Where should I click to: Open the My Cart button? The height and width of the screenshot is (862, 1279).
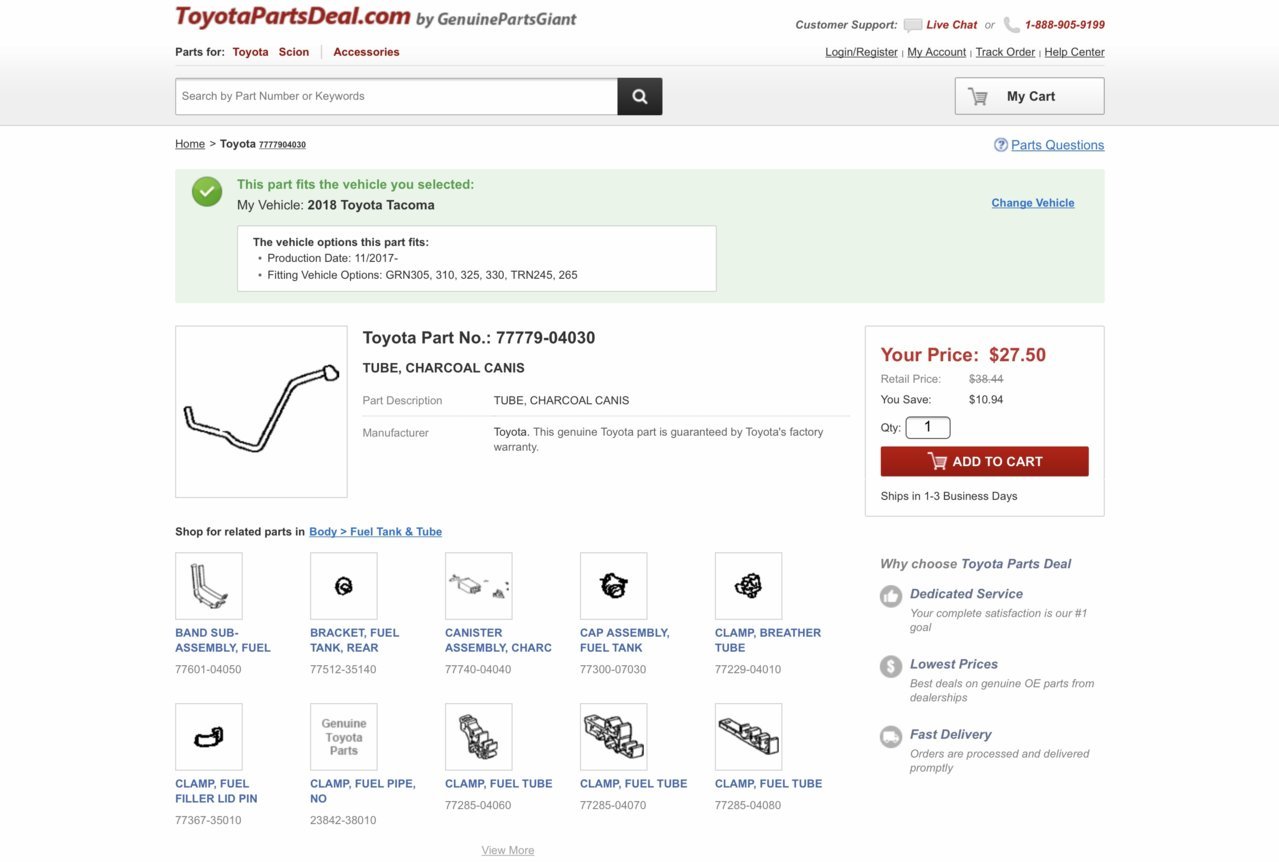pos(1030,96)
